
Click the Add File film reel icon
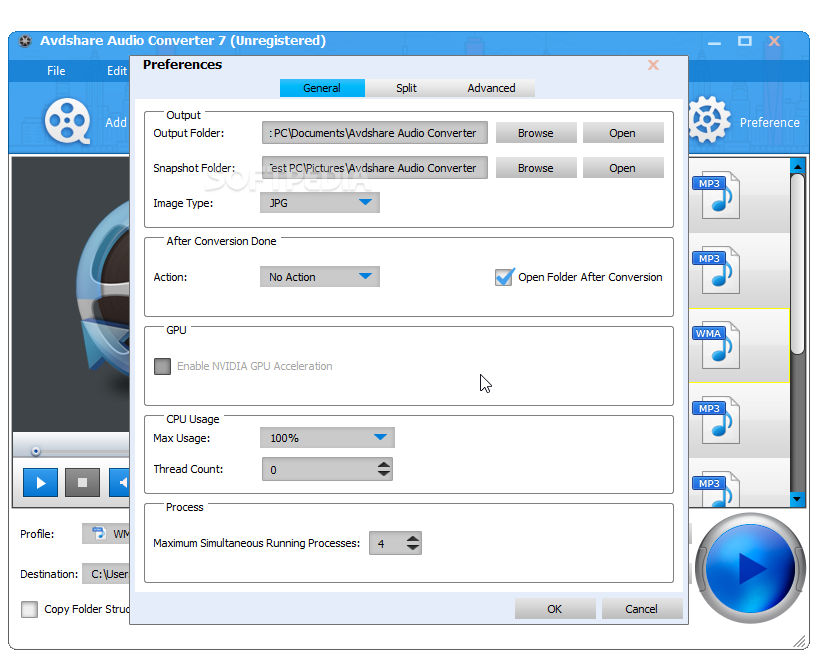pyautogui.click(x=67, y=121)
